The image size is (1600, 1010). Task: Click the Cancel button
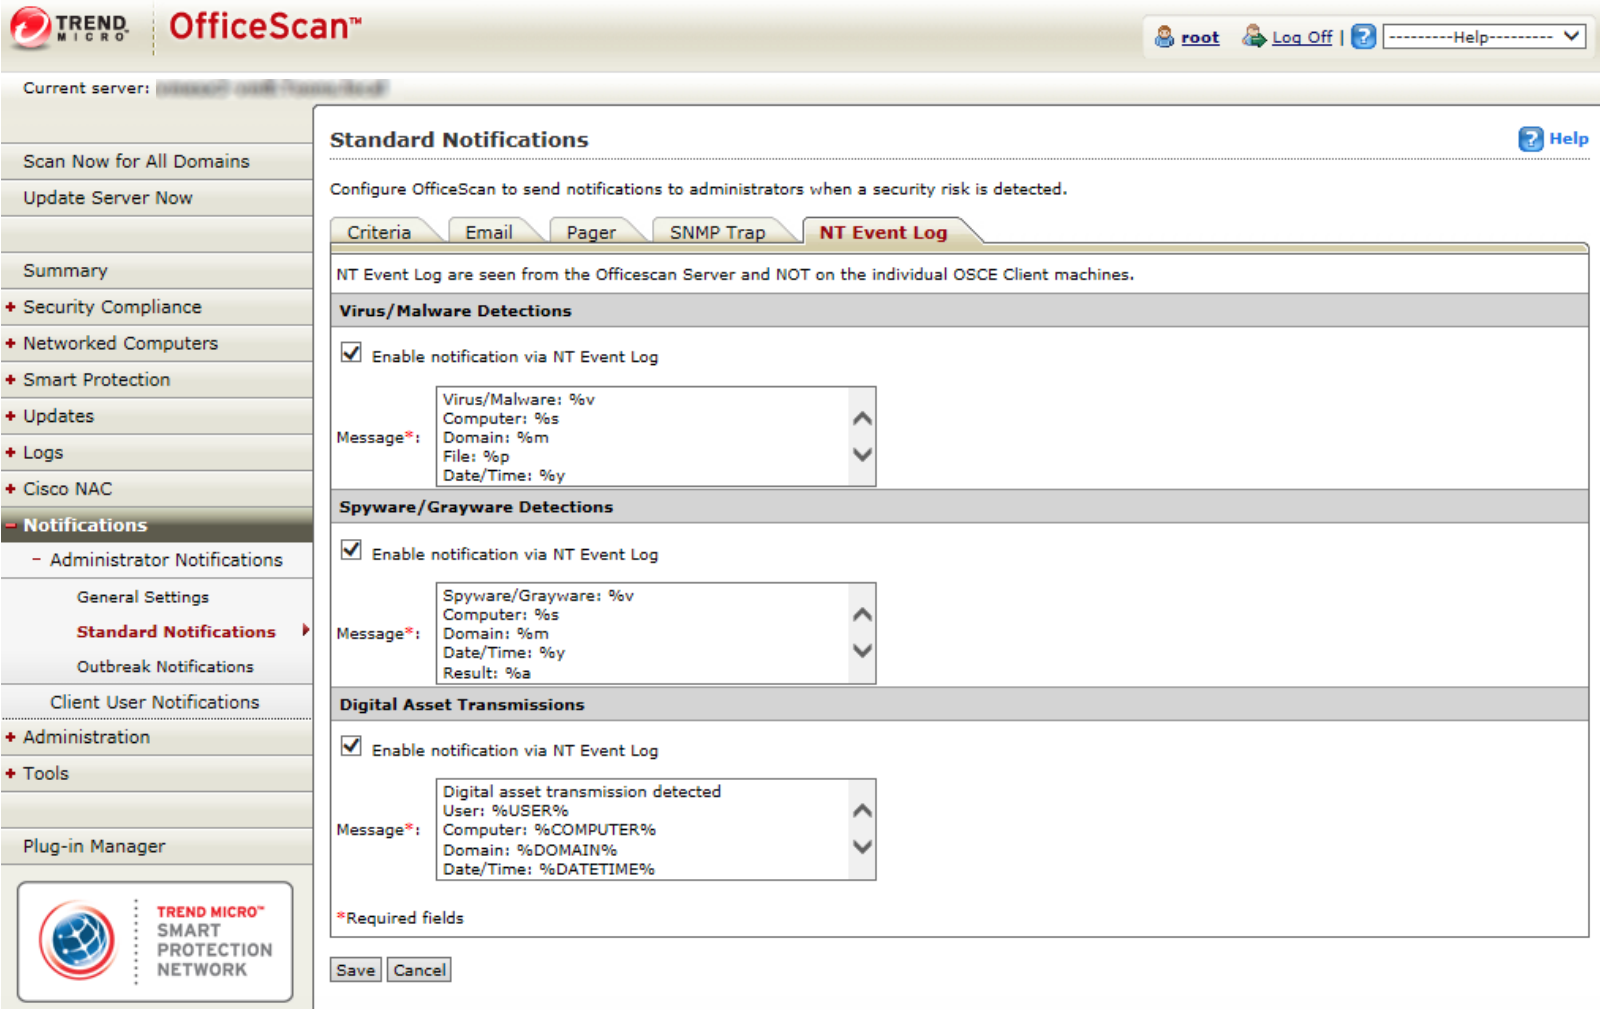(419, 970)
